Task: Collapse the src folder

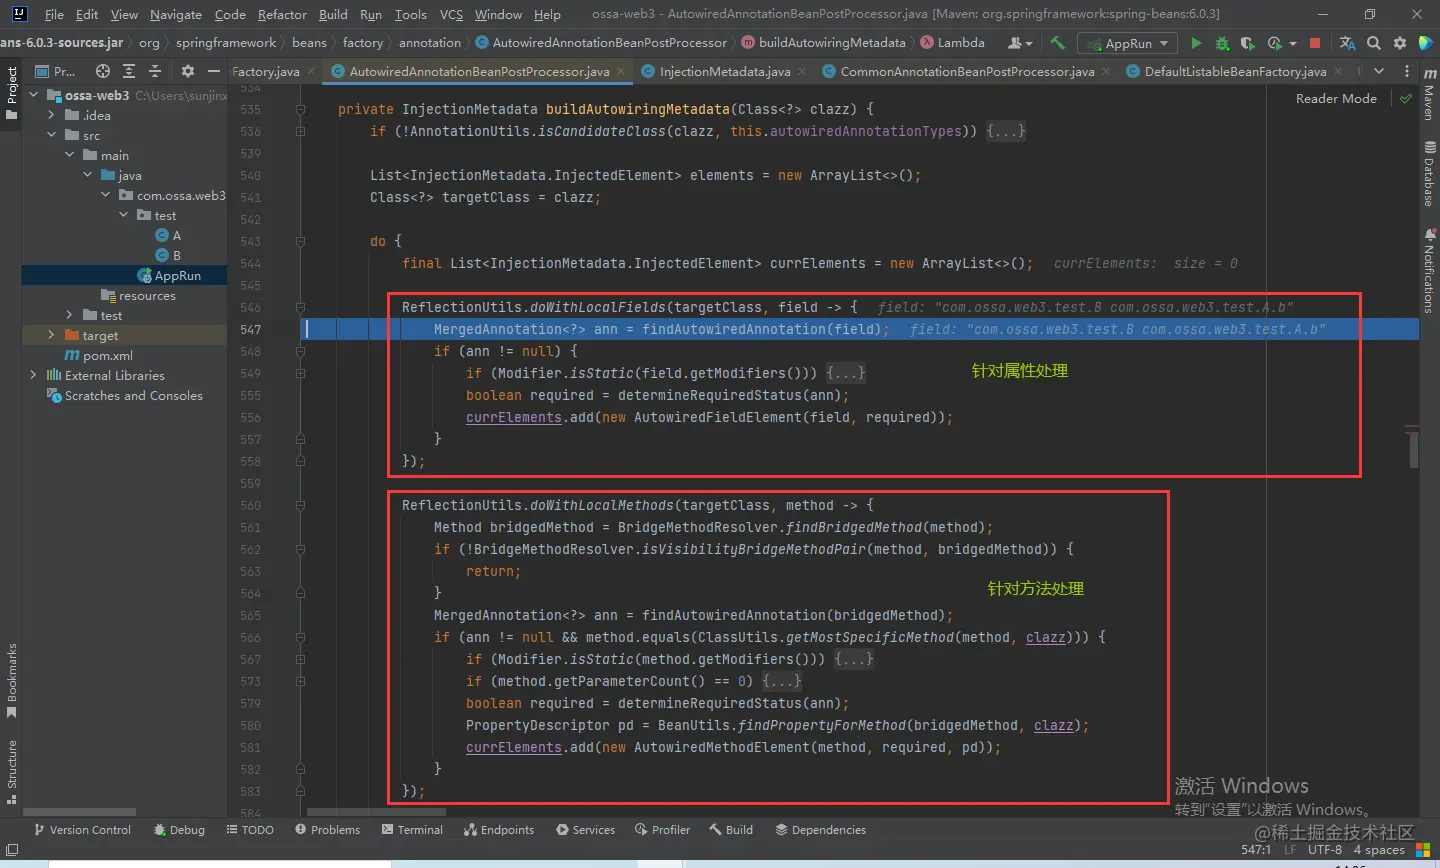Action: [x=51, y=135]
